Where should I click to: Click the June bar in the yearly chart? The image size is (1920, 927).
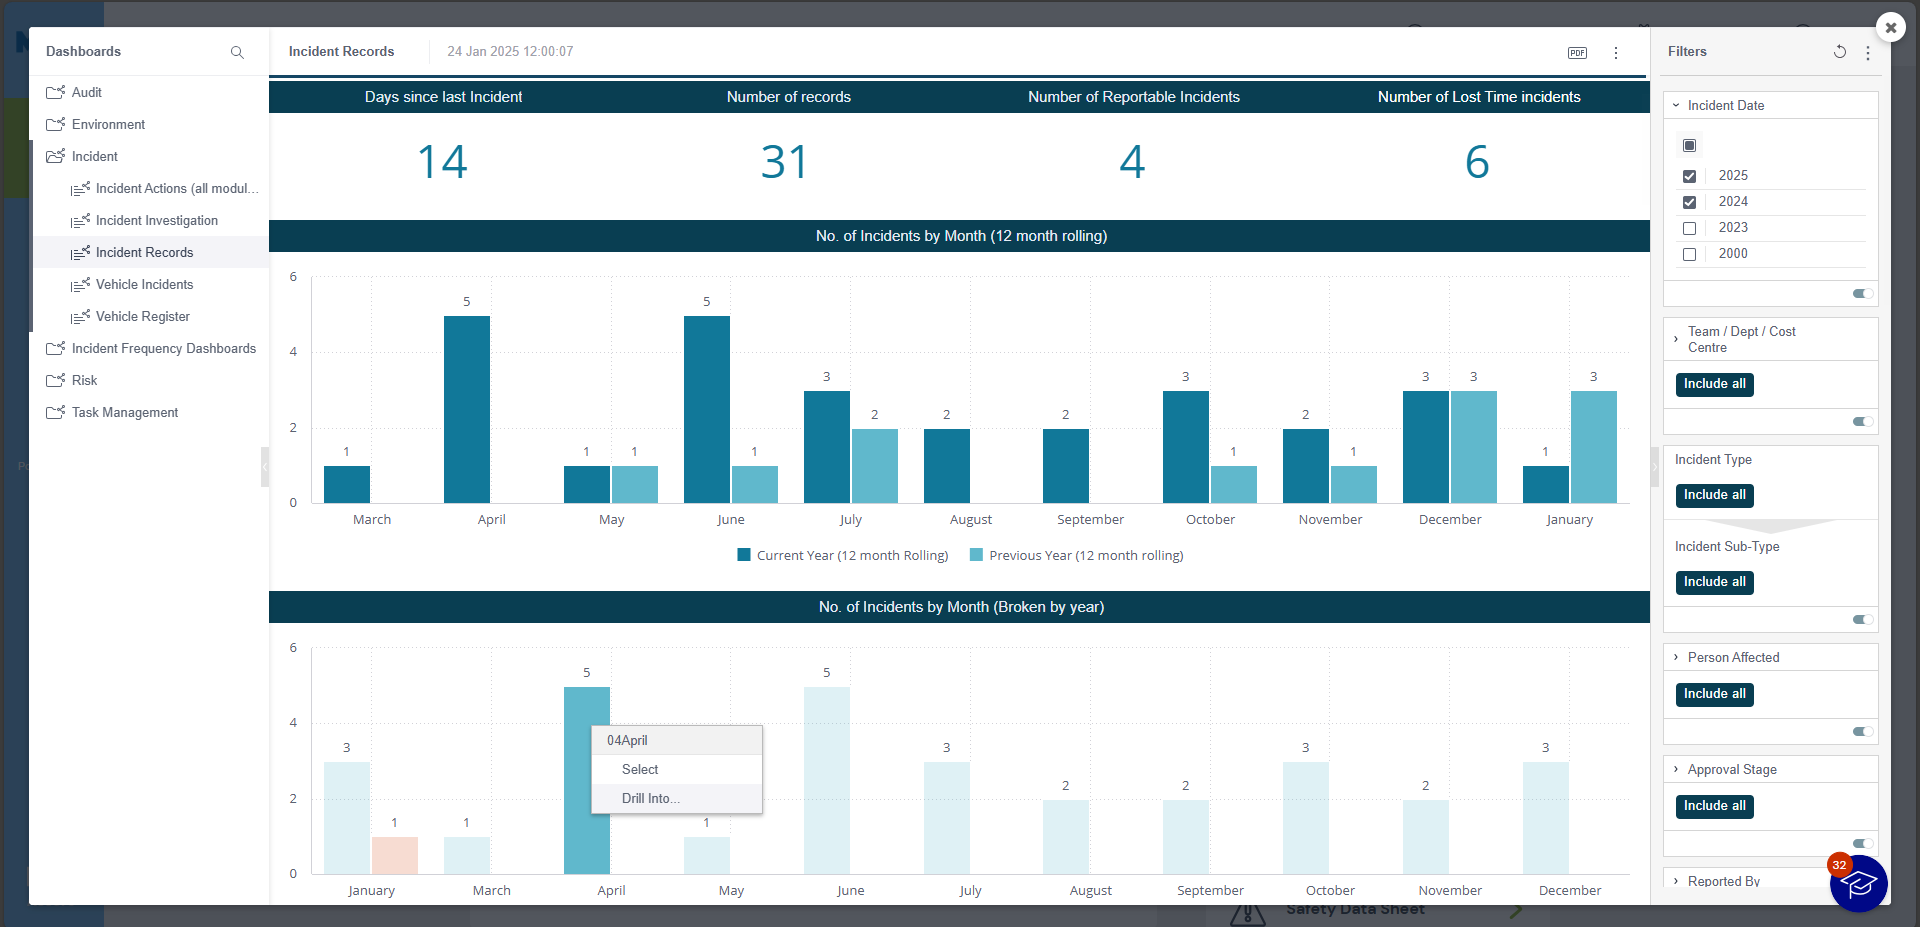pyautogui.click(x=826, y=780)
